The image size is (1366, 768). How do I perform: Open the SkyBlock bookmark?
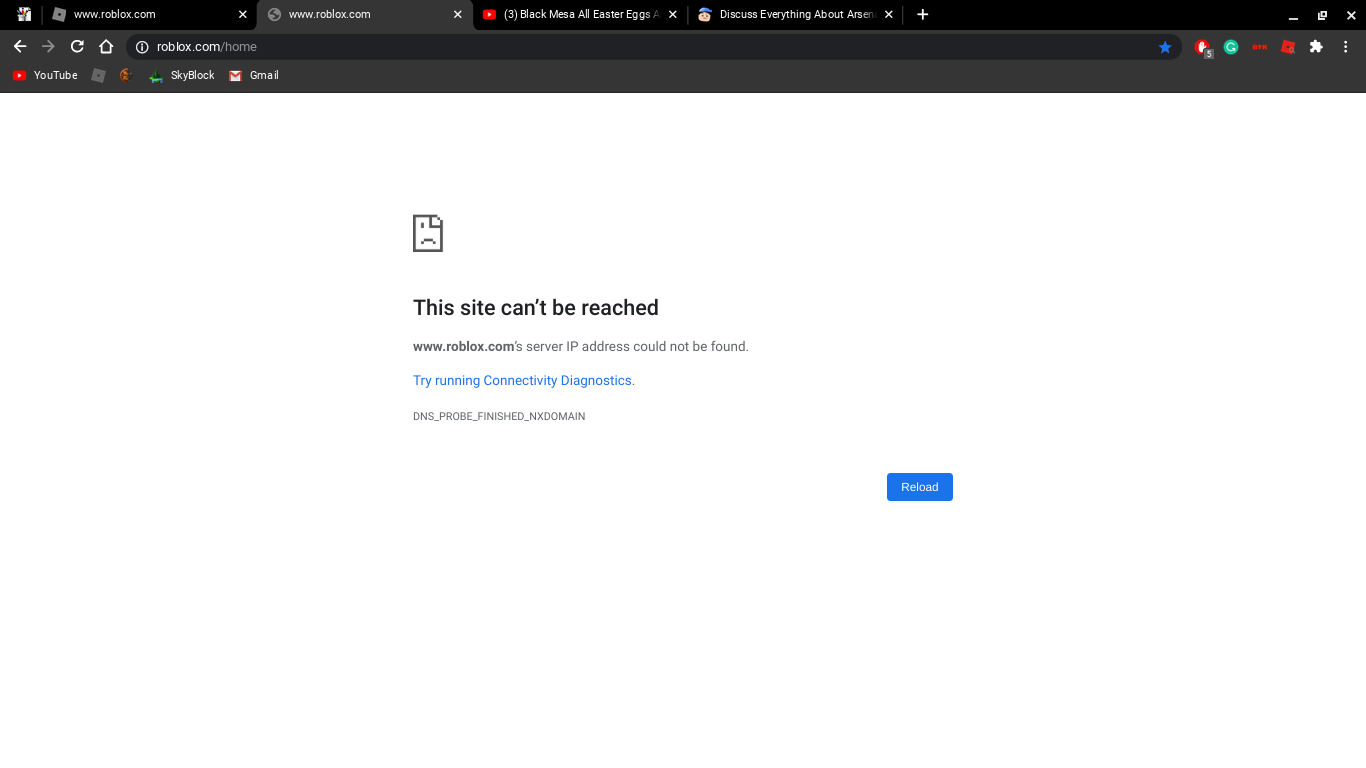pyautogui.click(x=181, y=75)
